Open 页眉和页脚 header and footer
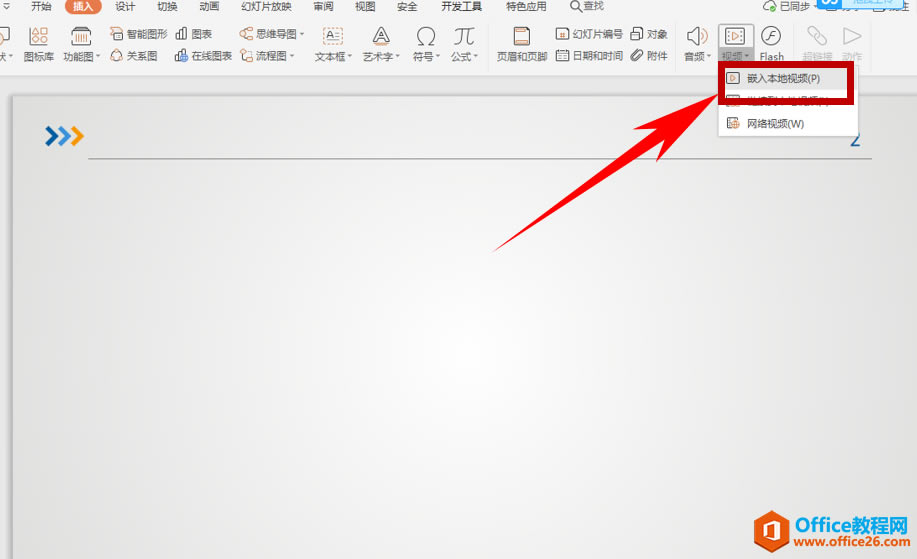 pyautogui.click(x=522, y=44)
